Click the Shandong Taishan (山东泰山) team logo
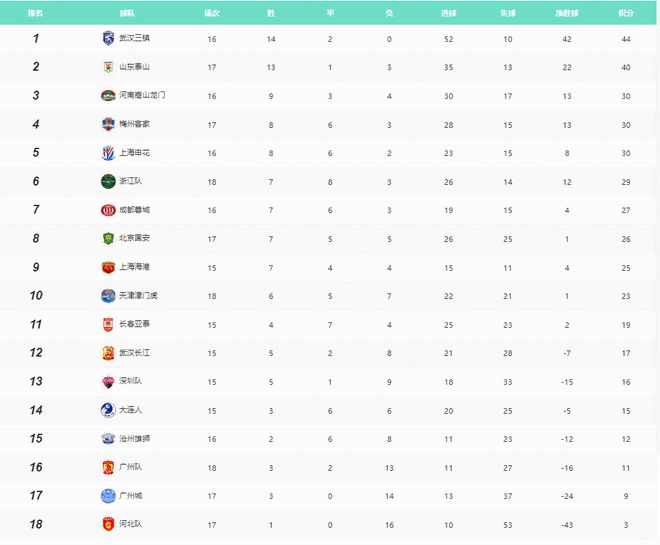 108,67
